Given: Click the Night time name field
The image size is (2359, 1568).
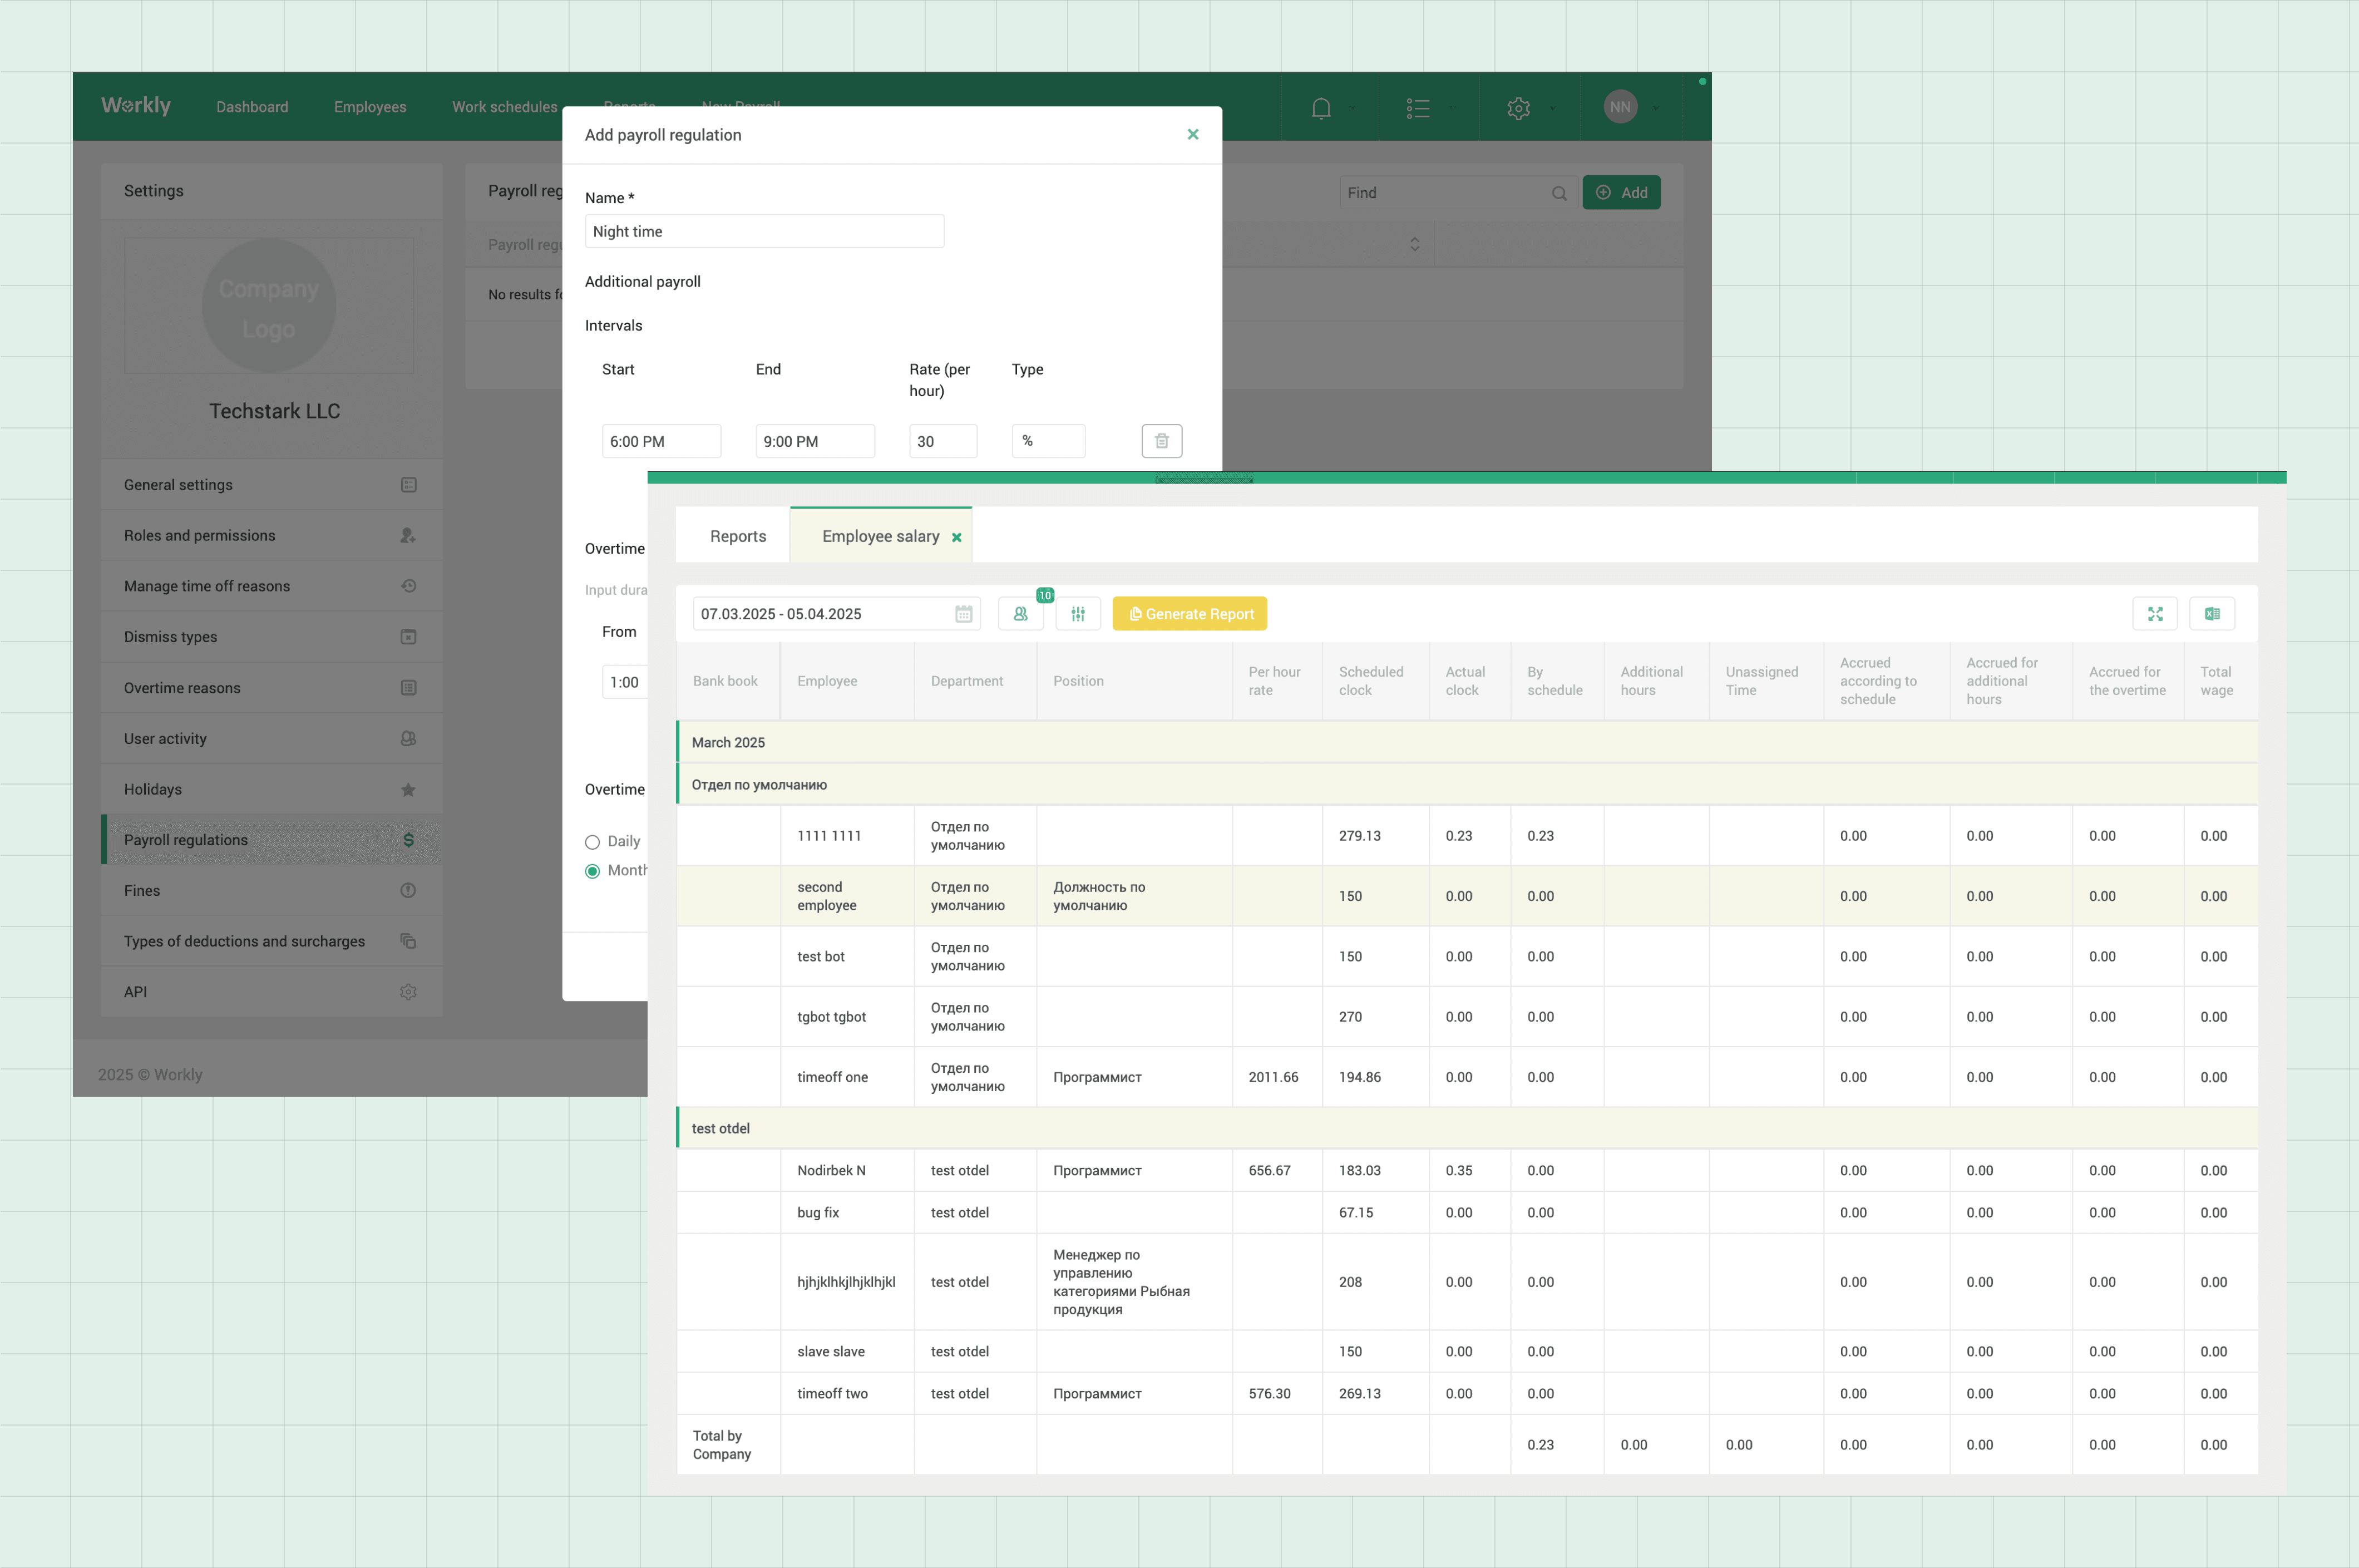Looking at the screenshot, I should point(763,232).
